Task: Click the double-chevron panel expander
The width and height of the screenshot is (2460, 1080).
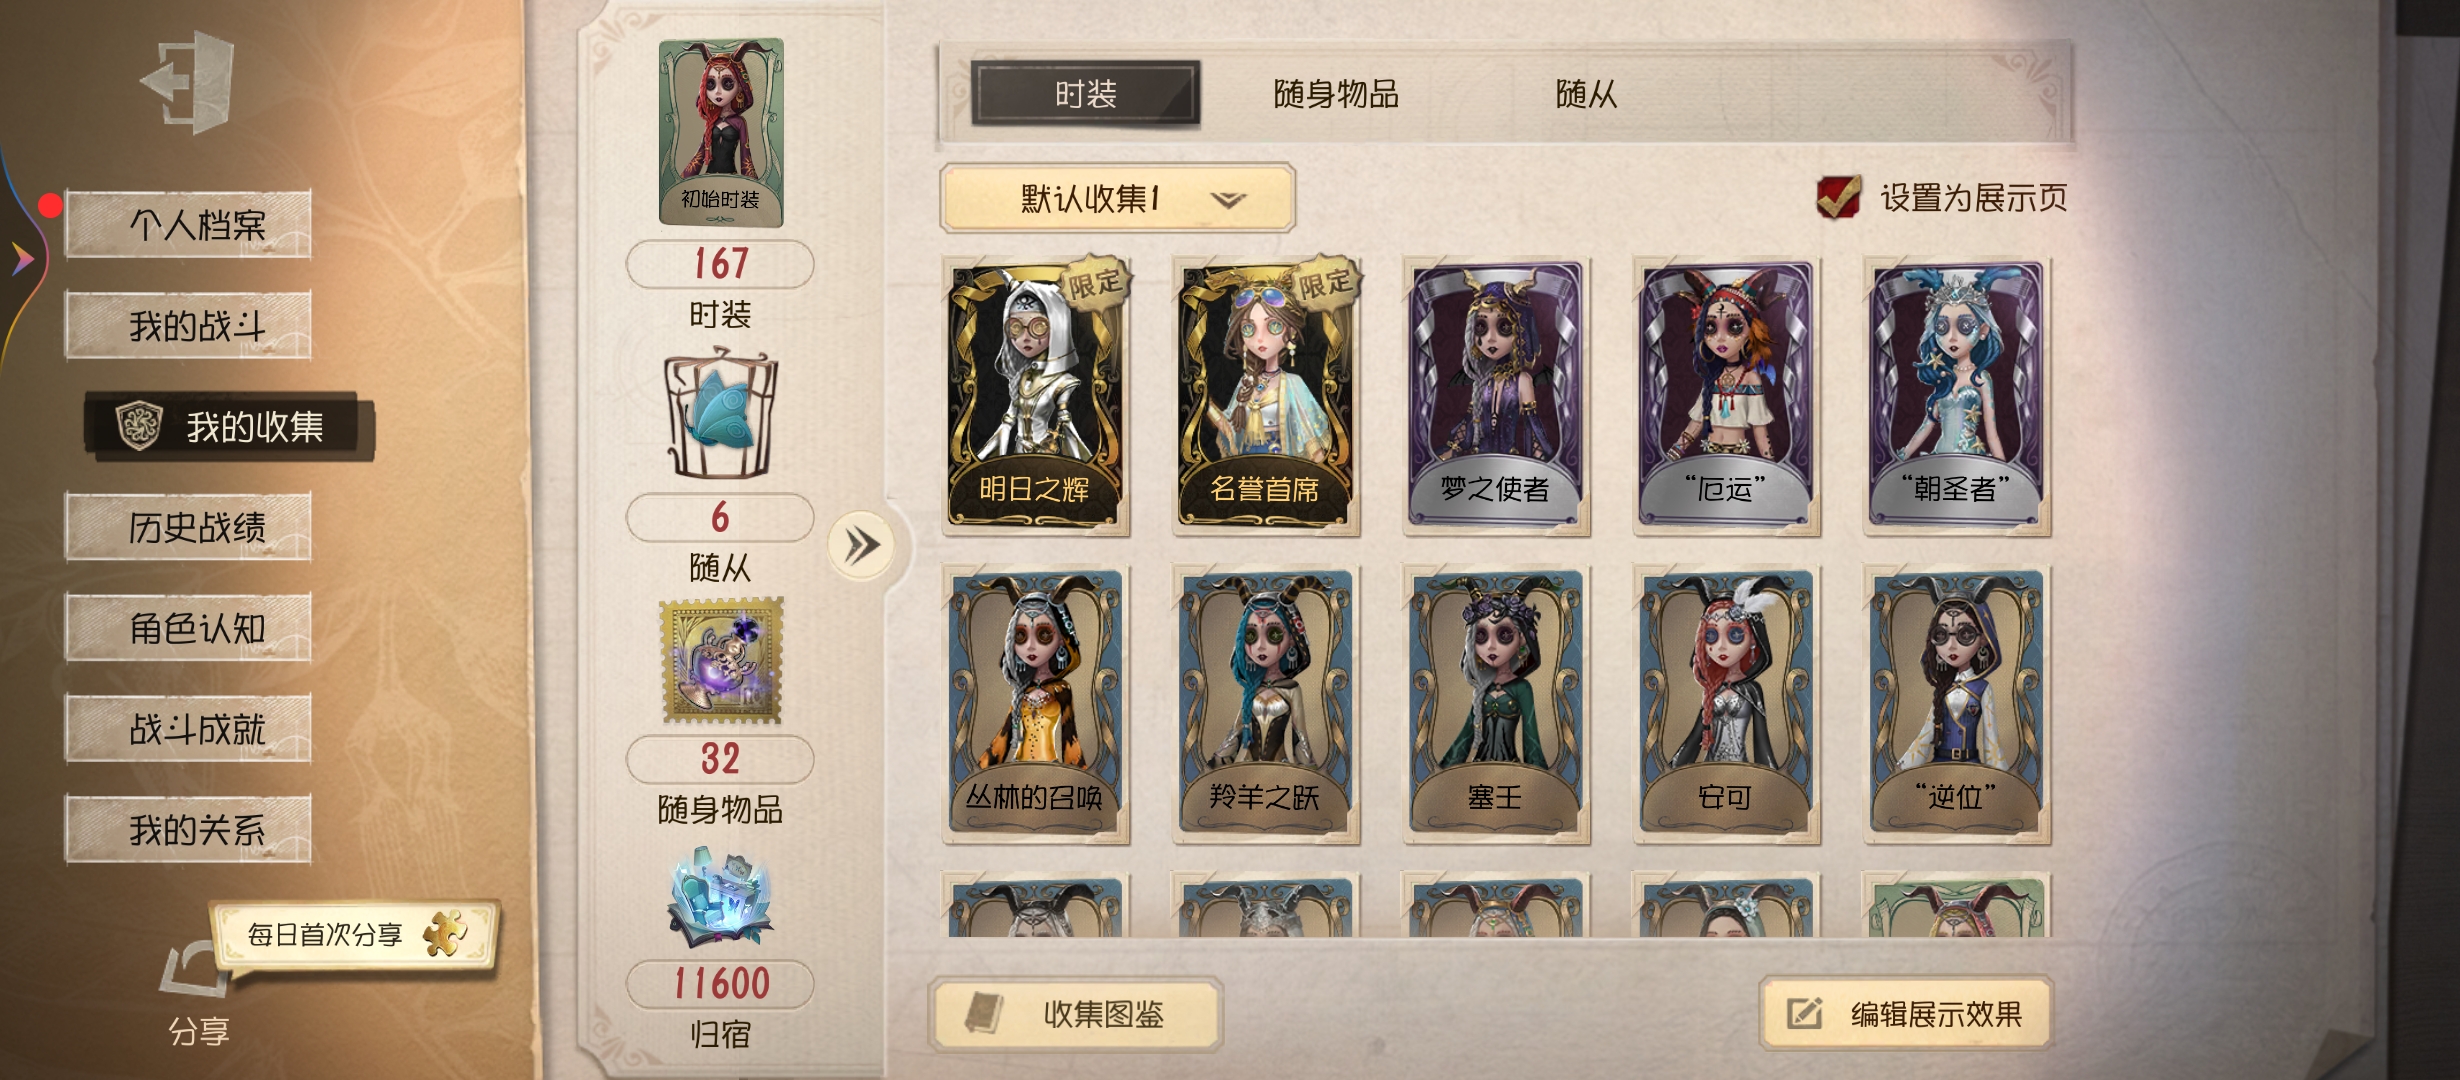Action: tap(861, 546)
